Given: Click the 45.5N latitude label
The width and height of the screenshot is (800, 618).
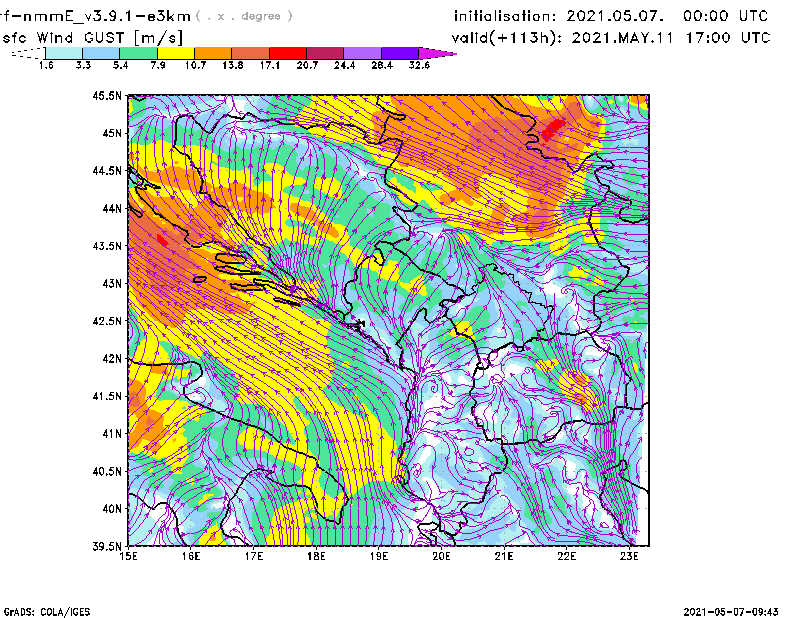Looking at the screenshot, I should pyautogui.click(x=107, y=95).
